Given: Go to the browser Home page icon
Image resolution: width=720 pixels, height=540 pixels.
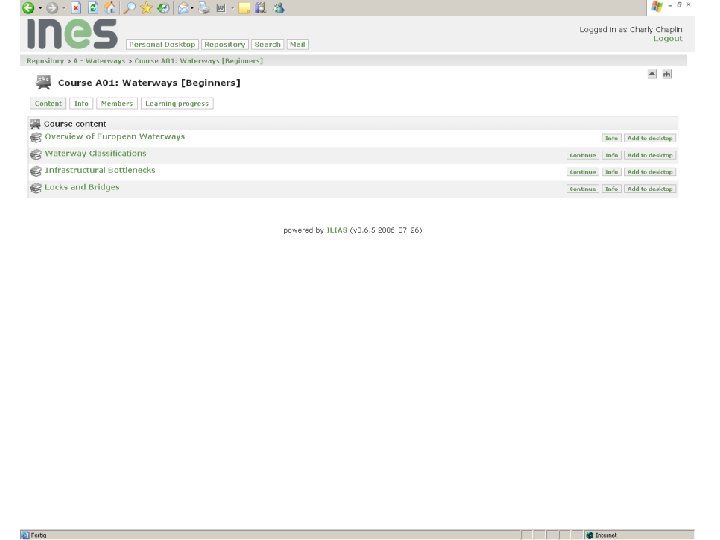Looking at the screenshot, I should 110,8.
